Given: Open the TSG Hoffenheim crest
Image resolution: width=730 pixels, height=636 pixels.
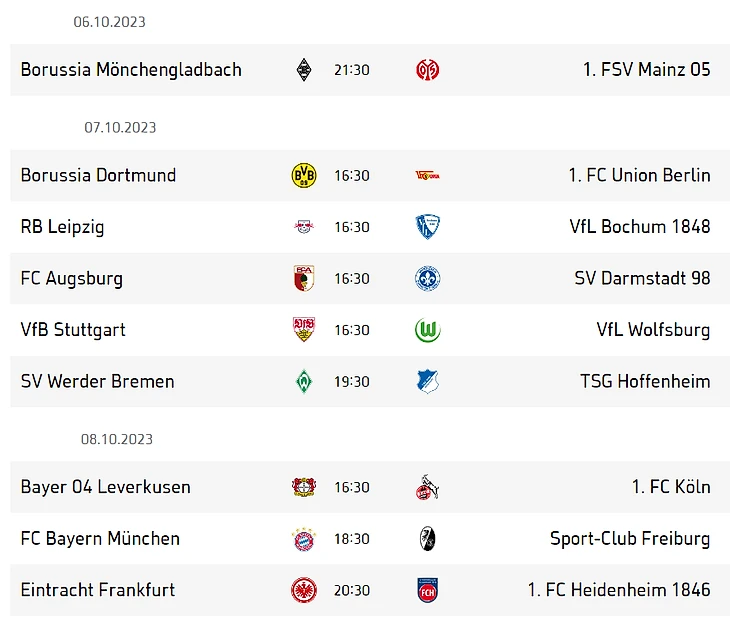Looking at the screenshot, I should [427, 381].
